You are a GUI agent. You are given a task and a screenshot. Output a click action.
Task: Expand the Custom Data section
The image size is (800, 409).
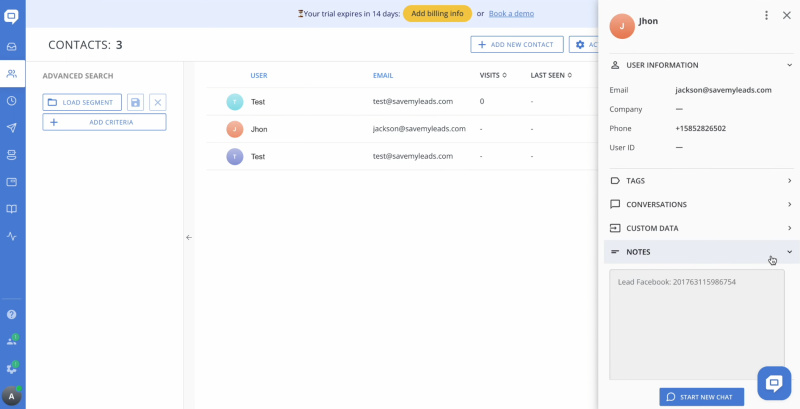tap(702, 228)
